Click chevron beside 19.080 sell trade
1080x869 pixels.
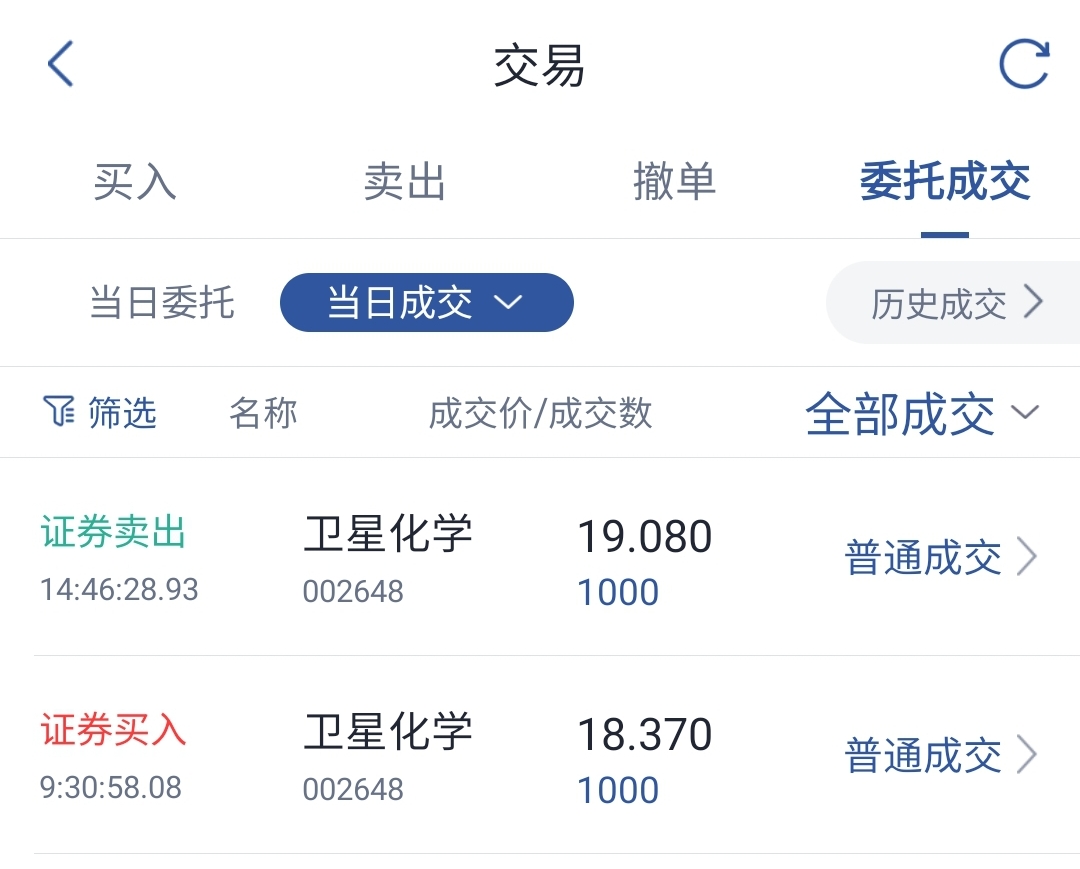point(1027,557)
